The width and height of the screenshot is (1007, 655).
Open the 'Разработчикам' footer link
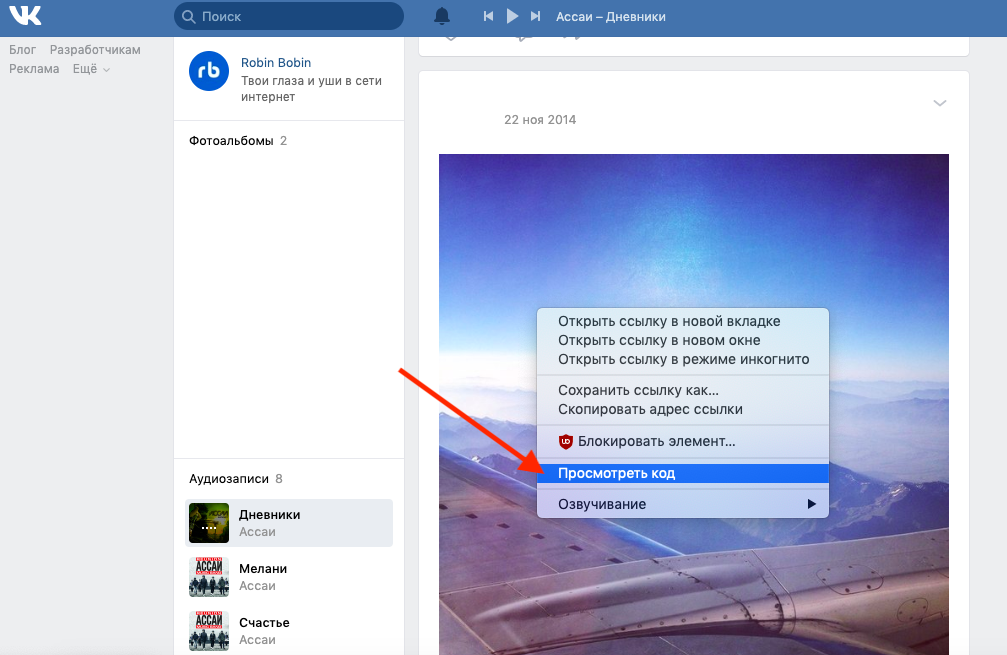95,50
